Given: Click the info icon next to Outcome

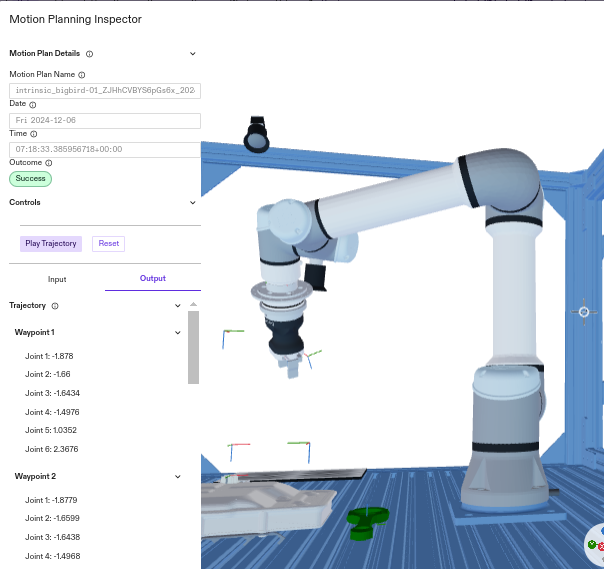Looking at the screenshot, I should pos(50,162).
